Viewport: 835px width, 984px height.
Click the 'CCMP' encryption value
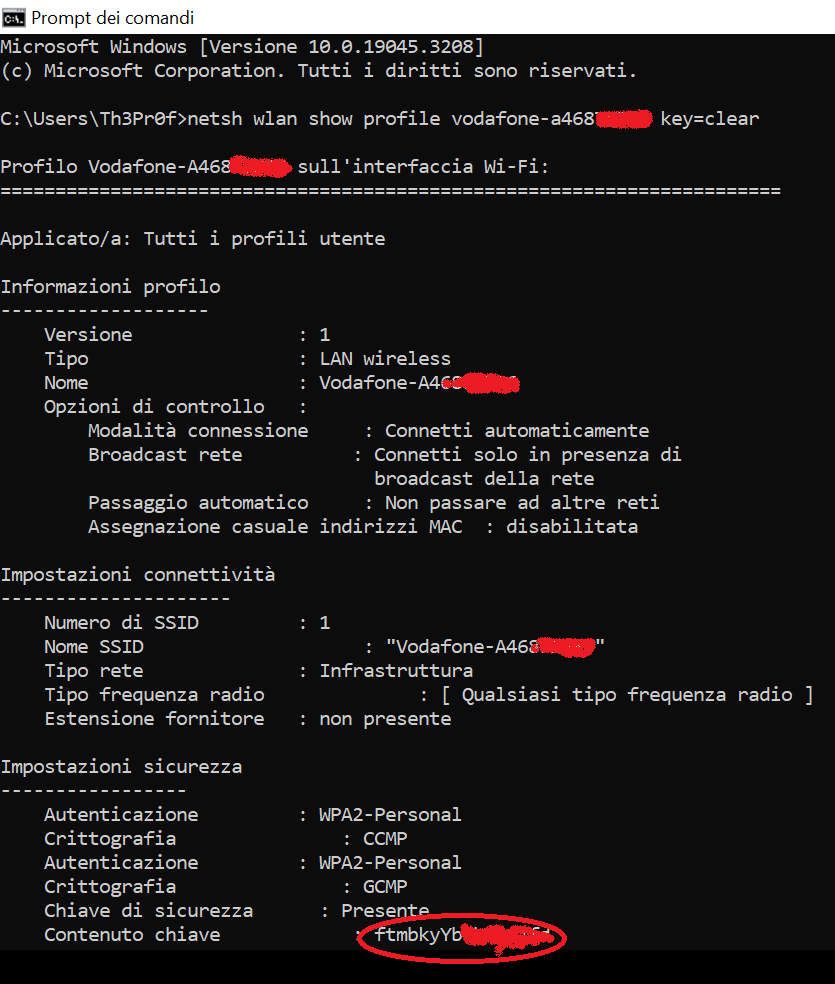point(385,838)
